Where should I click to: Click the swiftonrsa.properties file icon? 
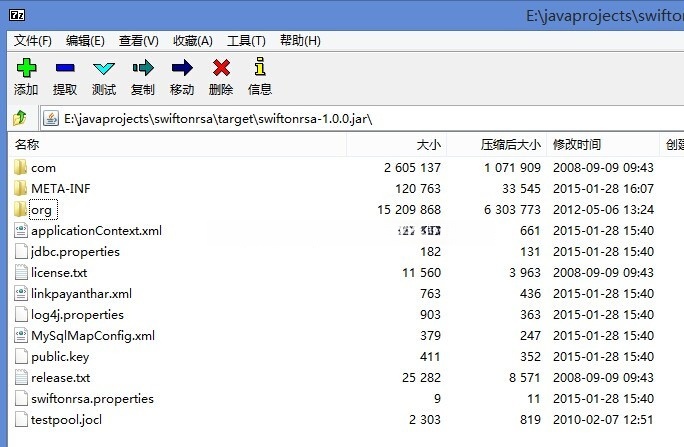click(21, 399)
